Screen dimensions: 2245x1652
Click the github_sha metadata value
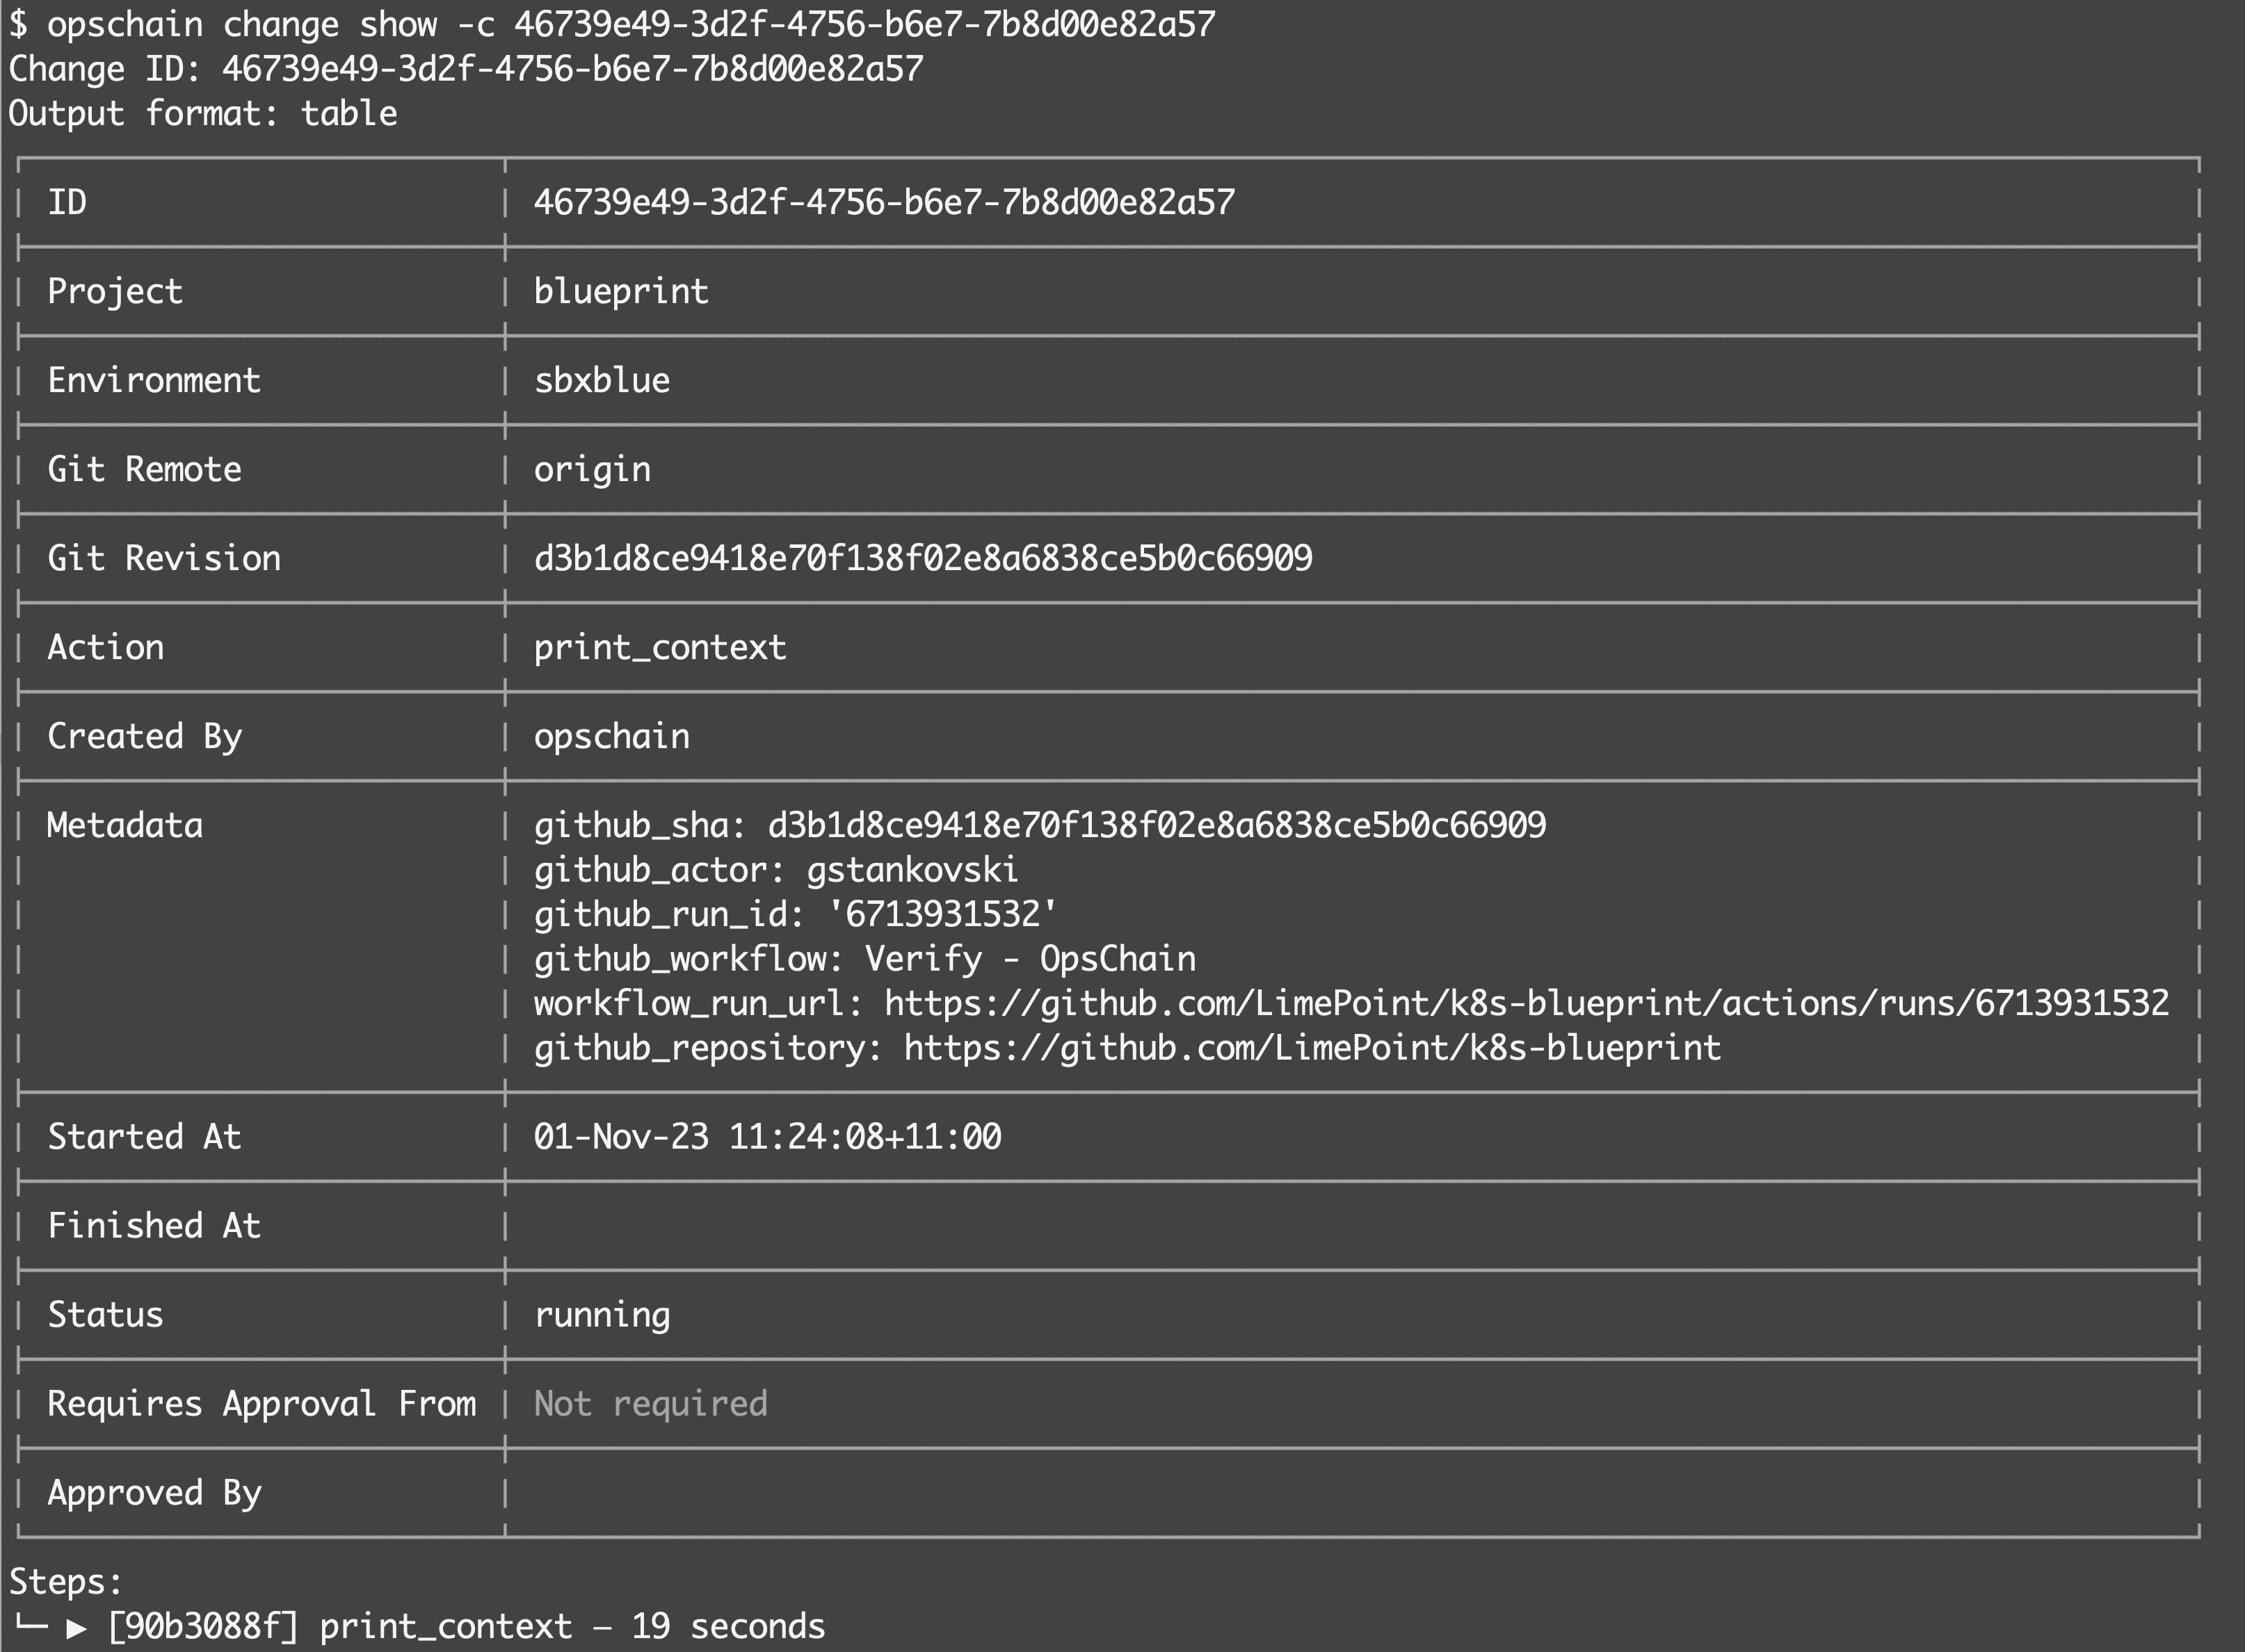click(1156, 825)
